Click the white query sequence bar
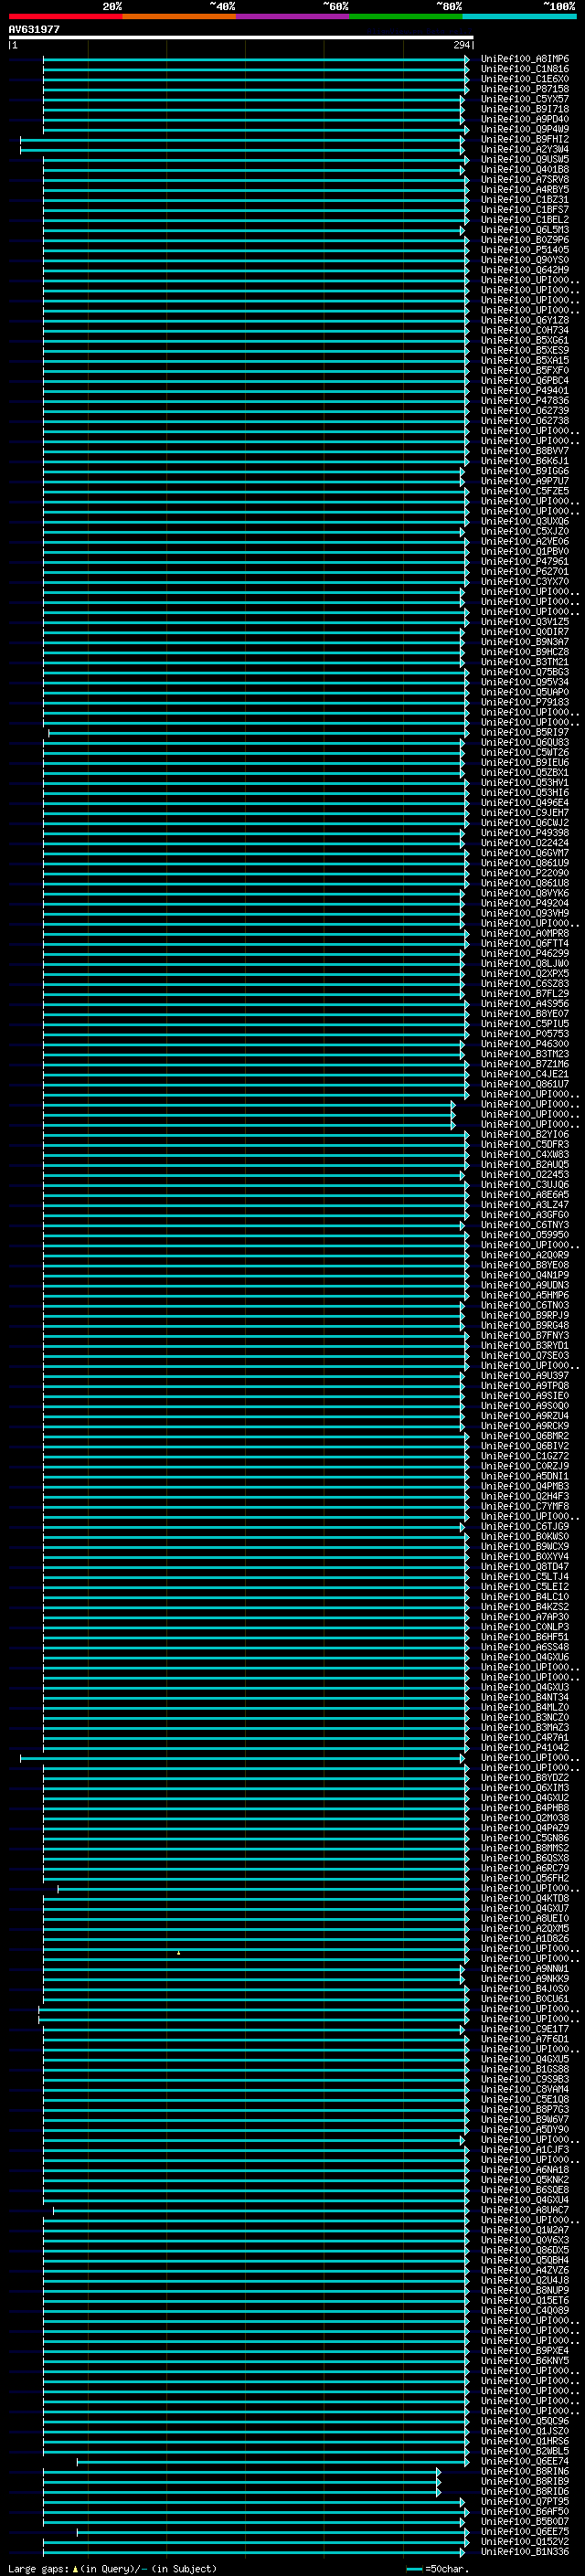 (241, 37)
